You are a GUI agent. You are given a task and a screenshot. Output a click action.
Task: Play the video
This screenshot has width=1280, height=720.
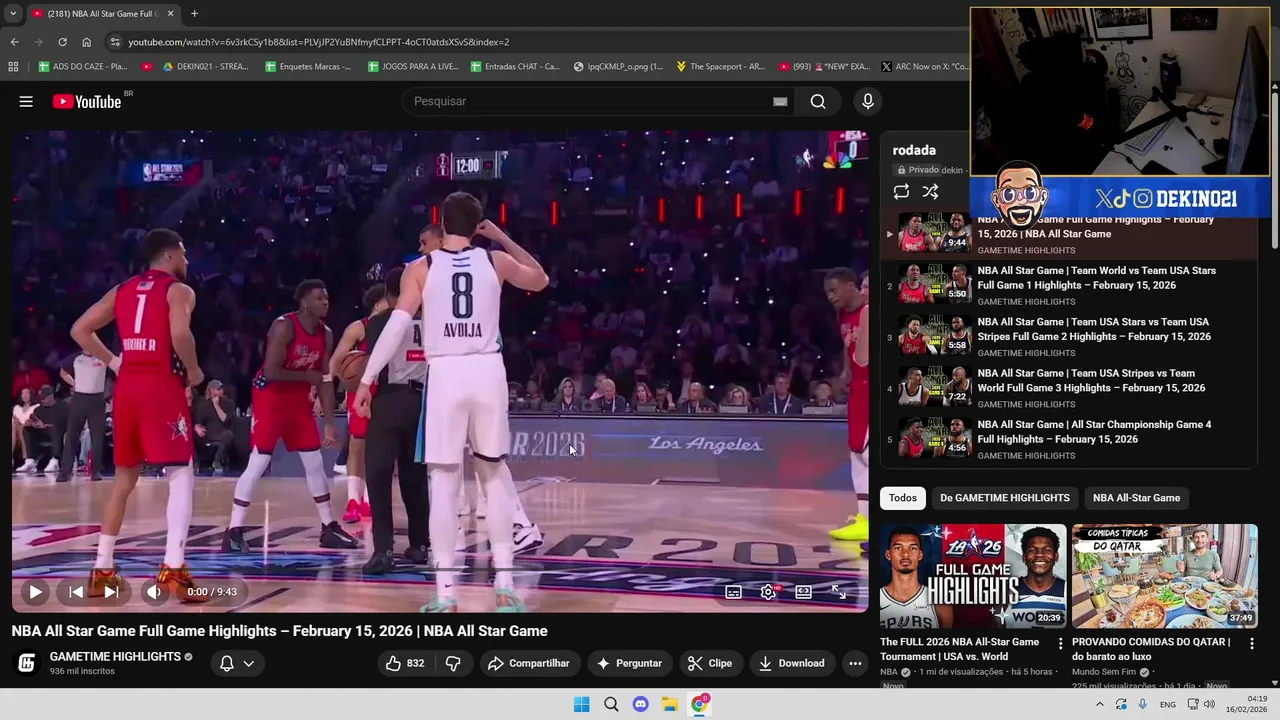35,592
